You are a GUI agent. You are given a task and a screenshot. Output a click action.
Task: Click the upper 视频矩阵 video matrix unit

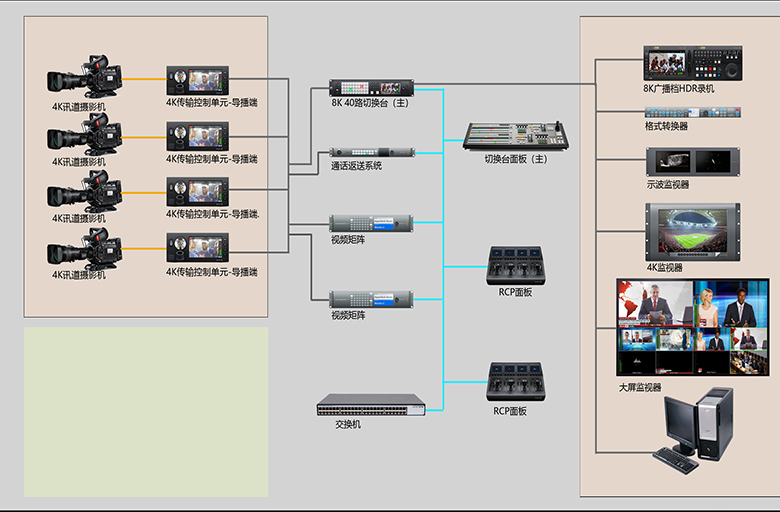372,222
